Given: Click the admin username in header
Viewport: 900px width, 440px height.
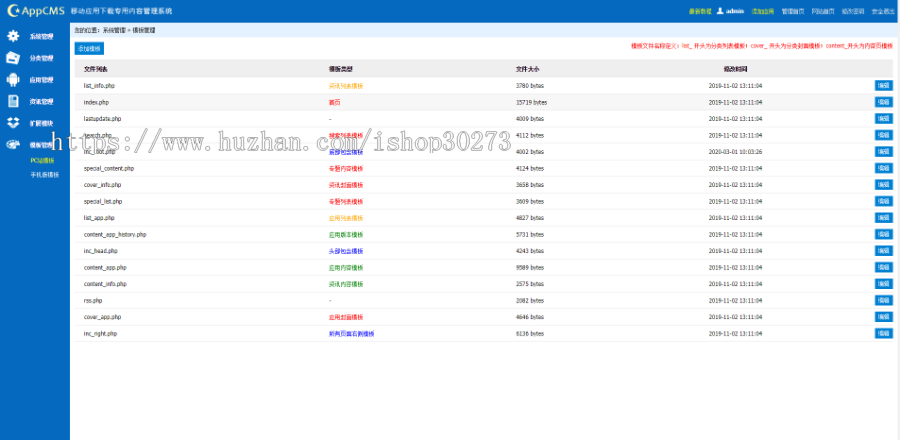Looking at the screenshot, I should pos(735,11).
